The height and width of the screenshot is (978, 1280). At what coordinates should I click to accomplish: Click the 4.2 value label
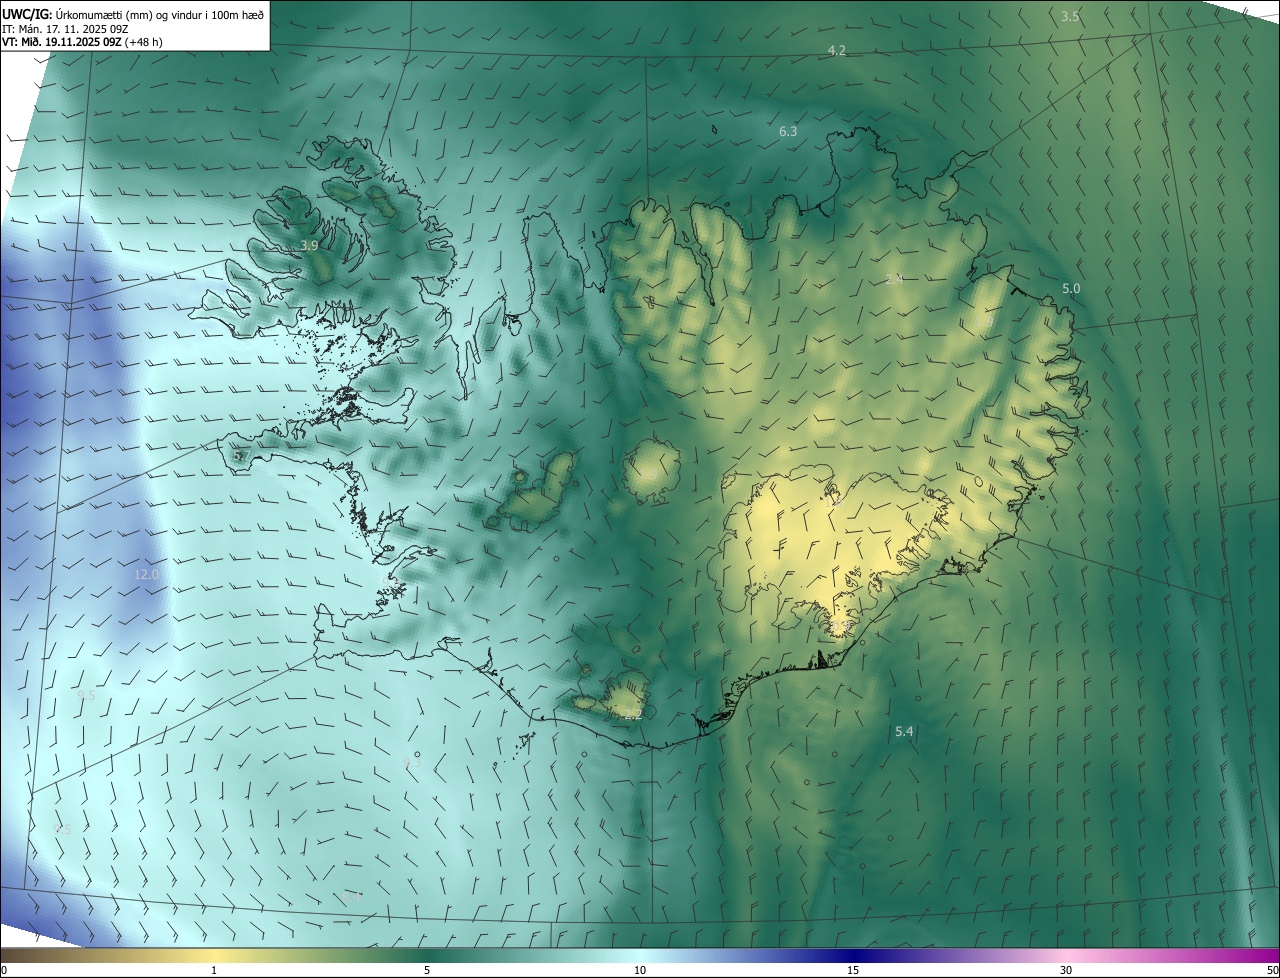coord(837,51)
